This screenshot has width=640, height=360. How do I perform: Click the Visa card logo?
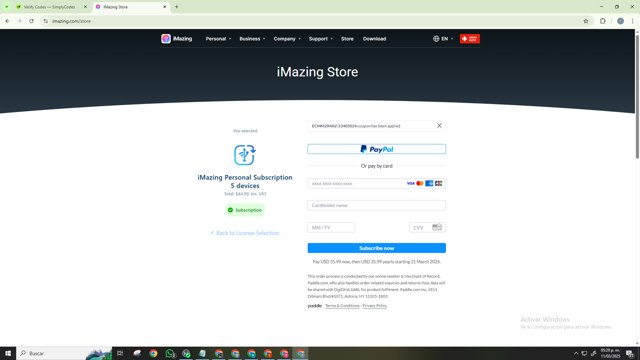pyautogui.click(x=411, y=184)
